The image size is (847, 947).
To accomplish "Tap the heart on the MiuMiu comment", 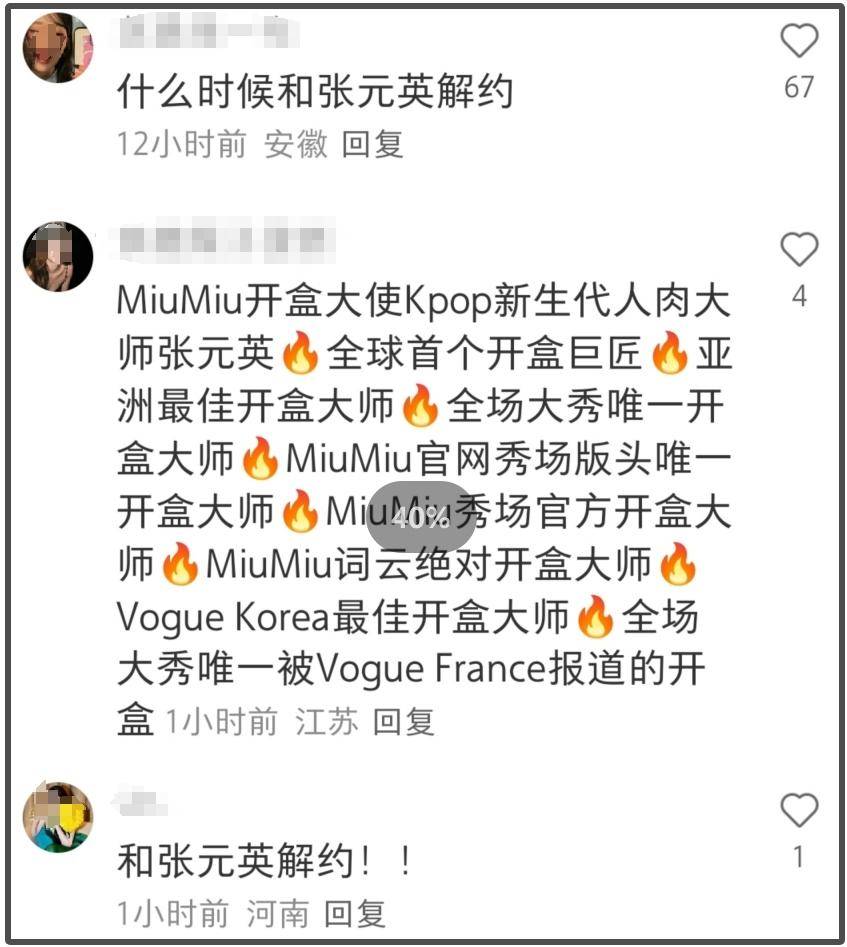I will (799, 249).
